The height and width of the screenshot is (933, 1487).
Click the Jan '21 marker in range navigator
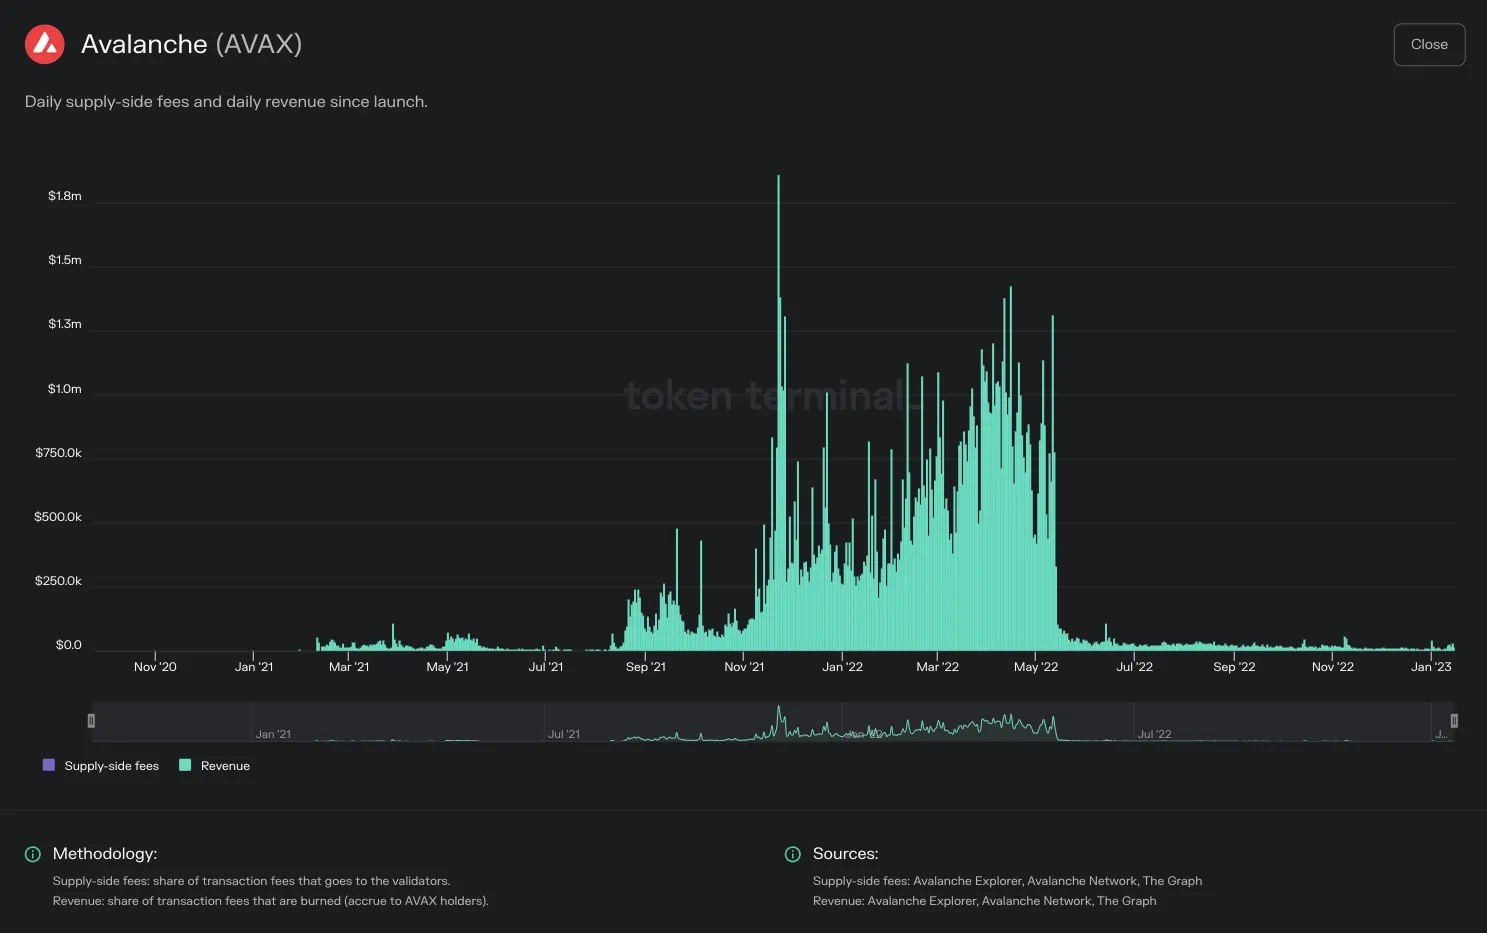273,734
